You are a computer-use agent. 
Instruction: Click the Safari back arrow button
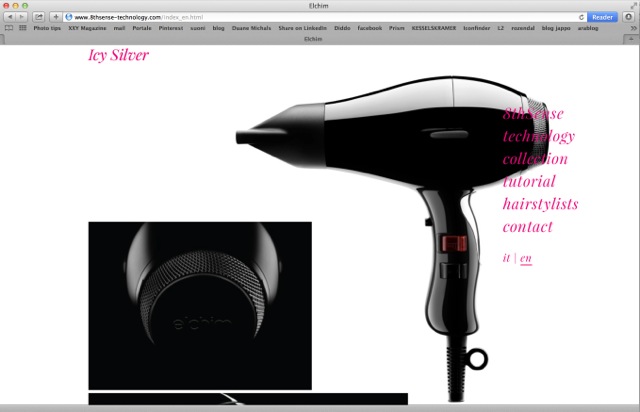[x=10, y=17]
